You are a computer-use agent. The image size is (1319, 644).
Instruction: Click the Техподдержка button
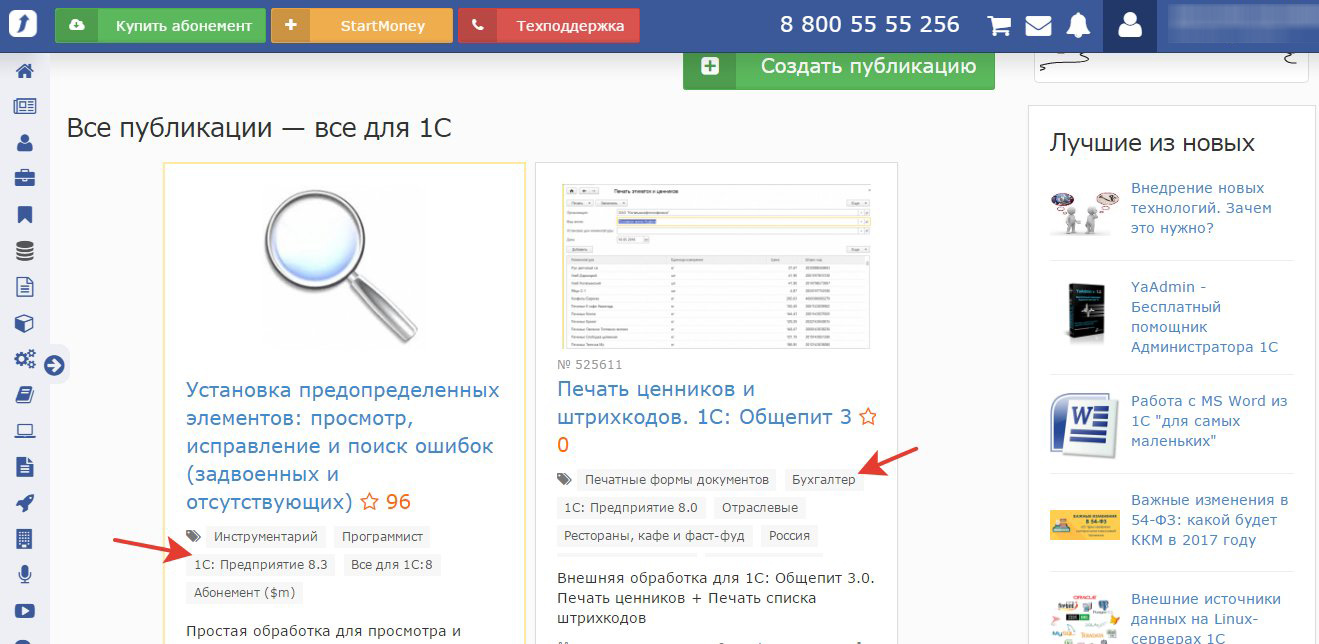(x=549, y=26)
